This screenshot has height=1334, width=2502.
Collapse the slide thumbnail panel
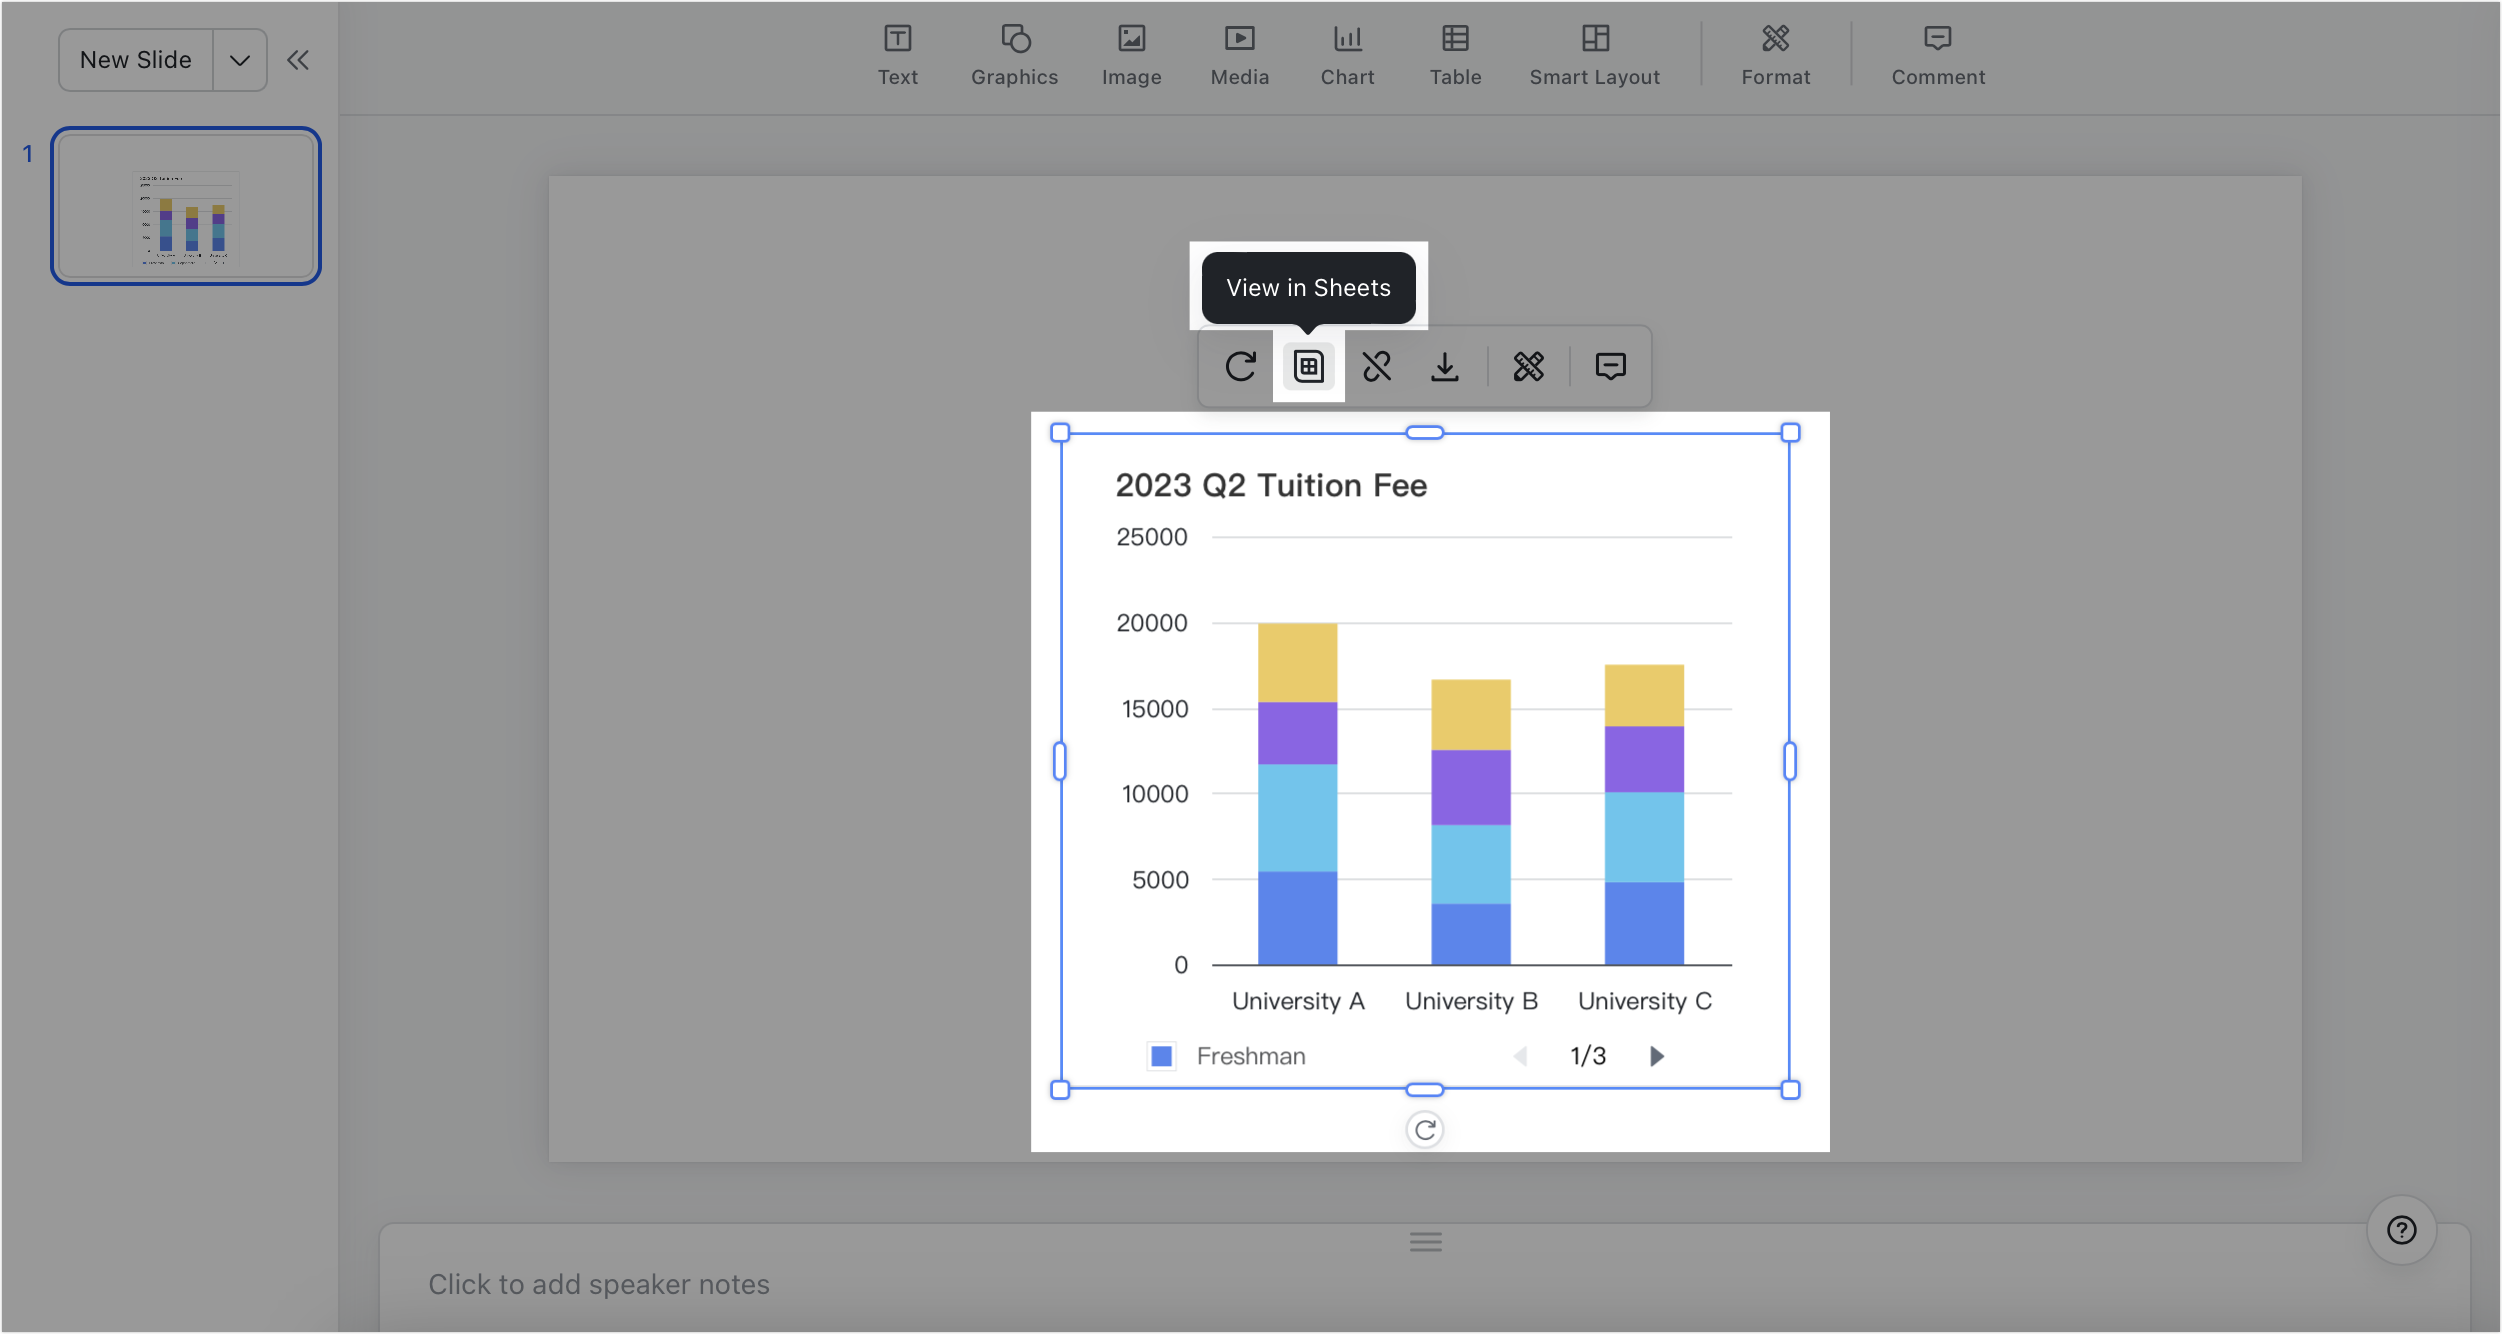point(298,60)
